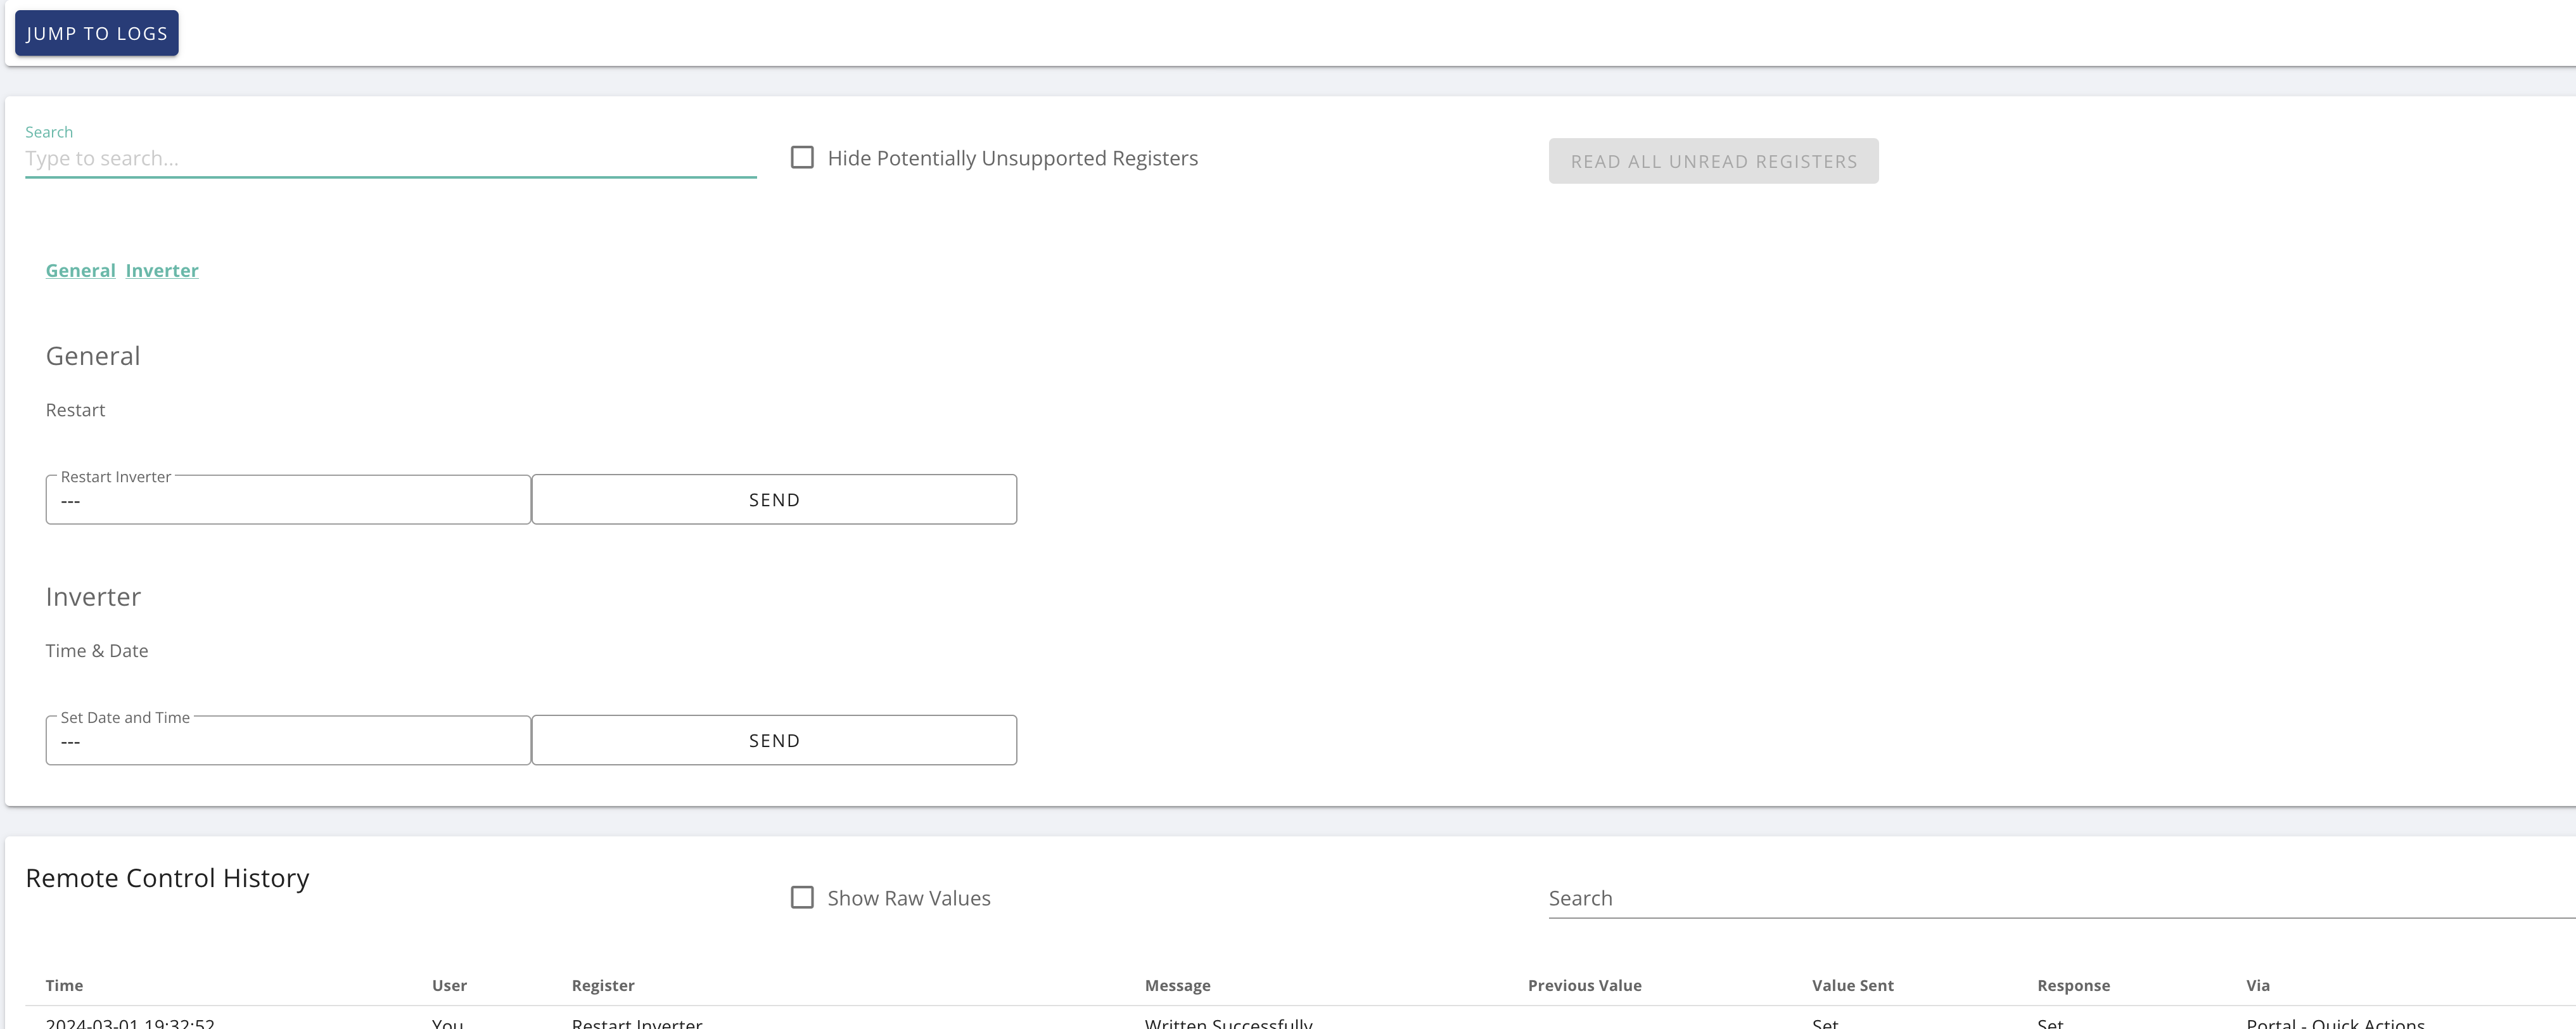
Task: Toggle Show Raw Values checkbox
Action: tap(802, 898)
